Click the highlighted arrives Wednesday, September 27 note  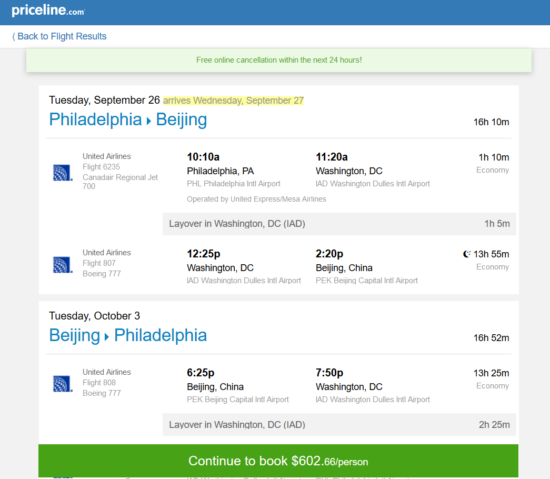coord(233,101)
